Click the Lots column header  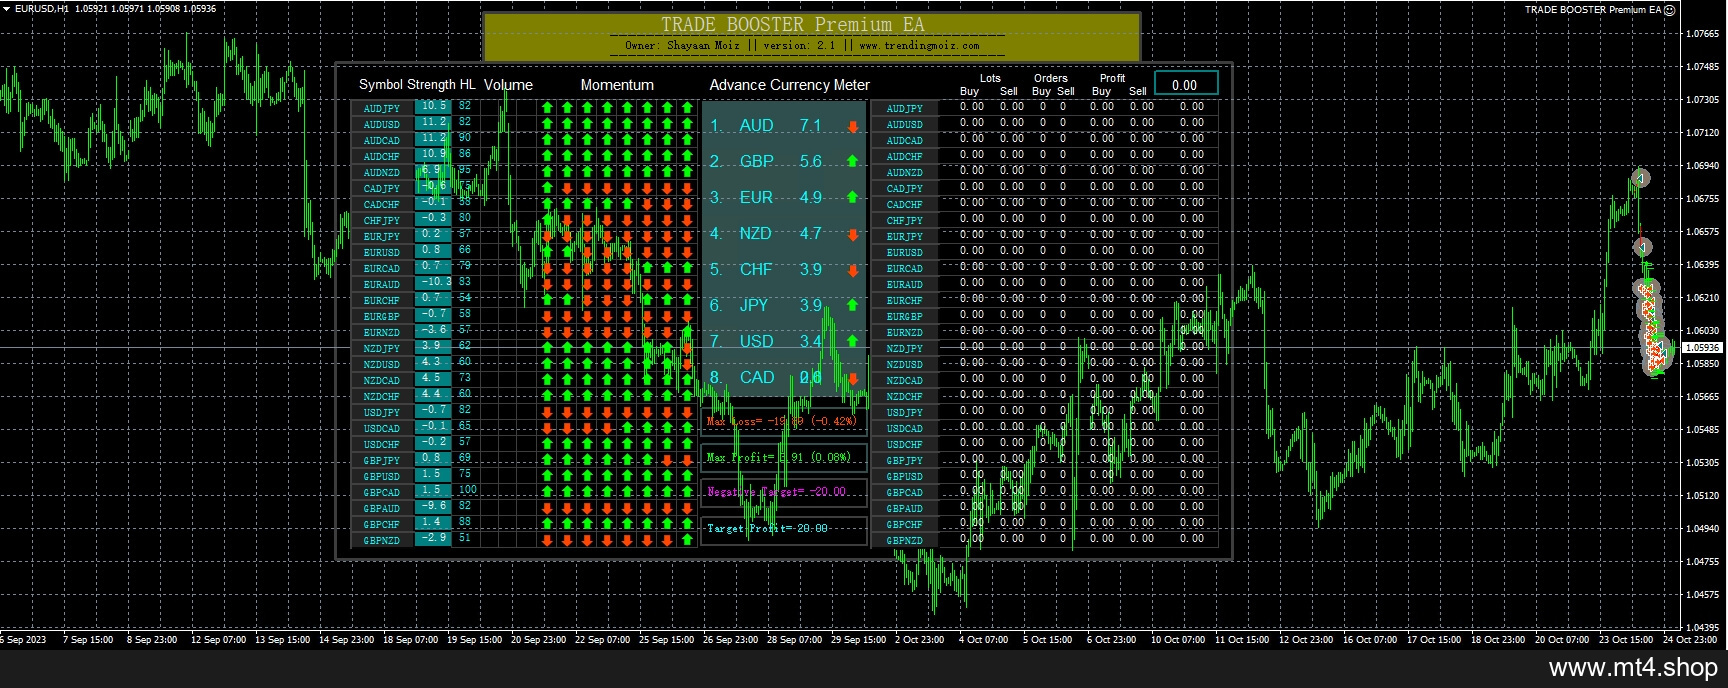(x=990, y=78)
